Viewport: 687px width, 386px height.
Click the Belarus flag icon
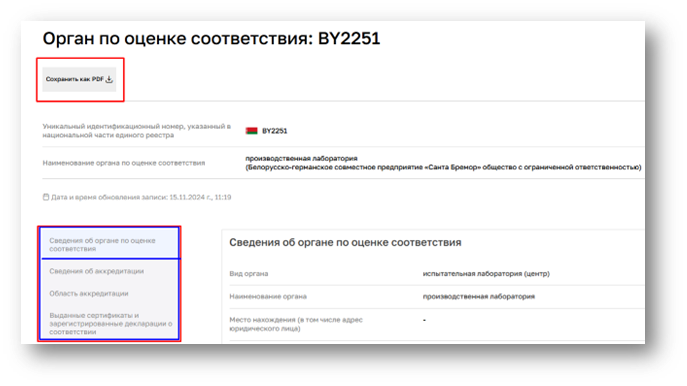click(x=251, y=131)
